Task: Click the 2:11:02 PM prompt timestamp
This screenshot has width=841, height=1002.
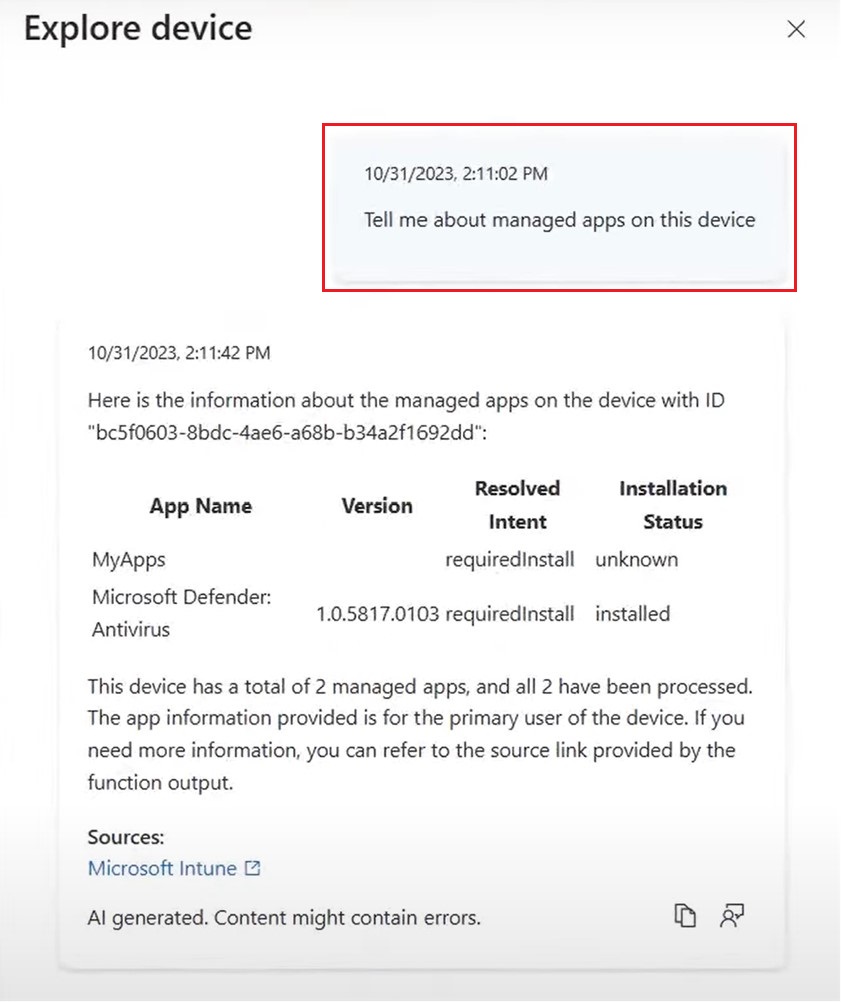Action: tap(455, 174)
